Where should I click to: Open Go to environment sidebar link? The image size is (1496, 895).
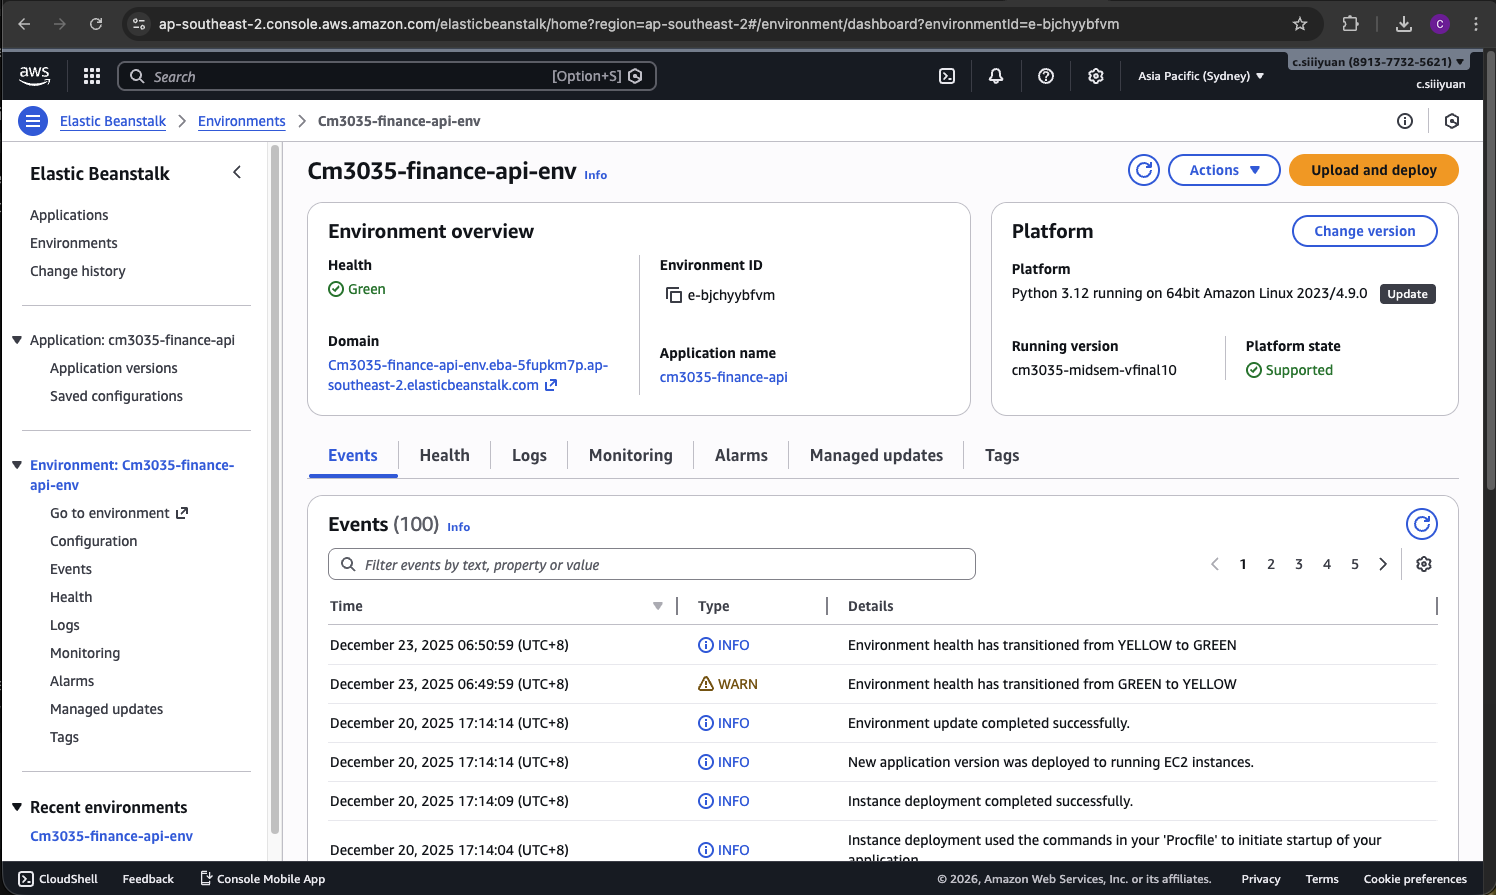[119, 513]
